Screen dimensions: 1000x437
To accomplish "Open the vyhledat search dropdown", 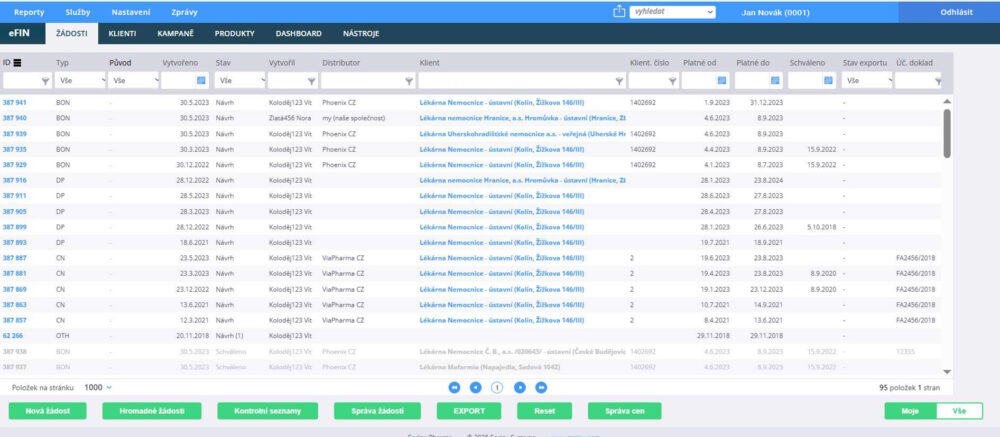I will click(x=710, y=12).
